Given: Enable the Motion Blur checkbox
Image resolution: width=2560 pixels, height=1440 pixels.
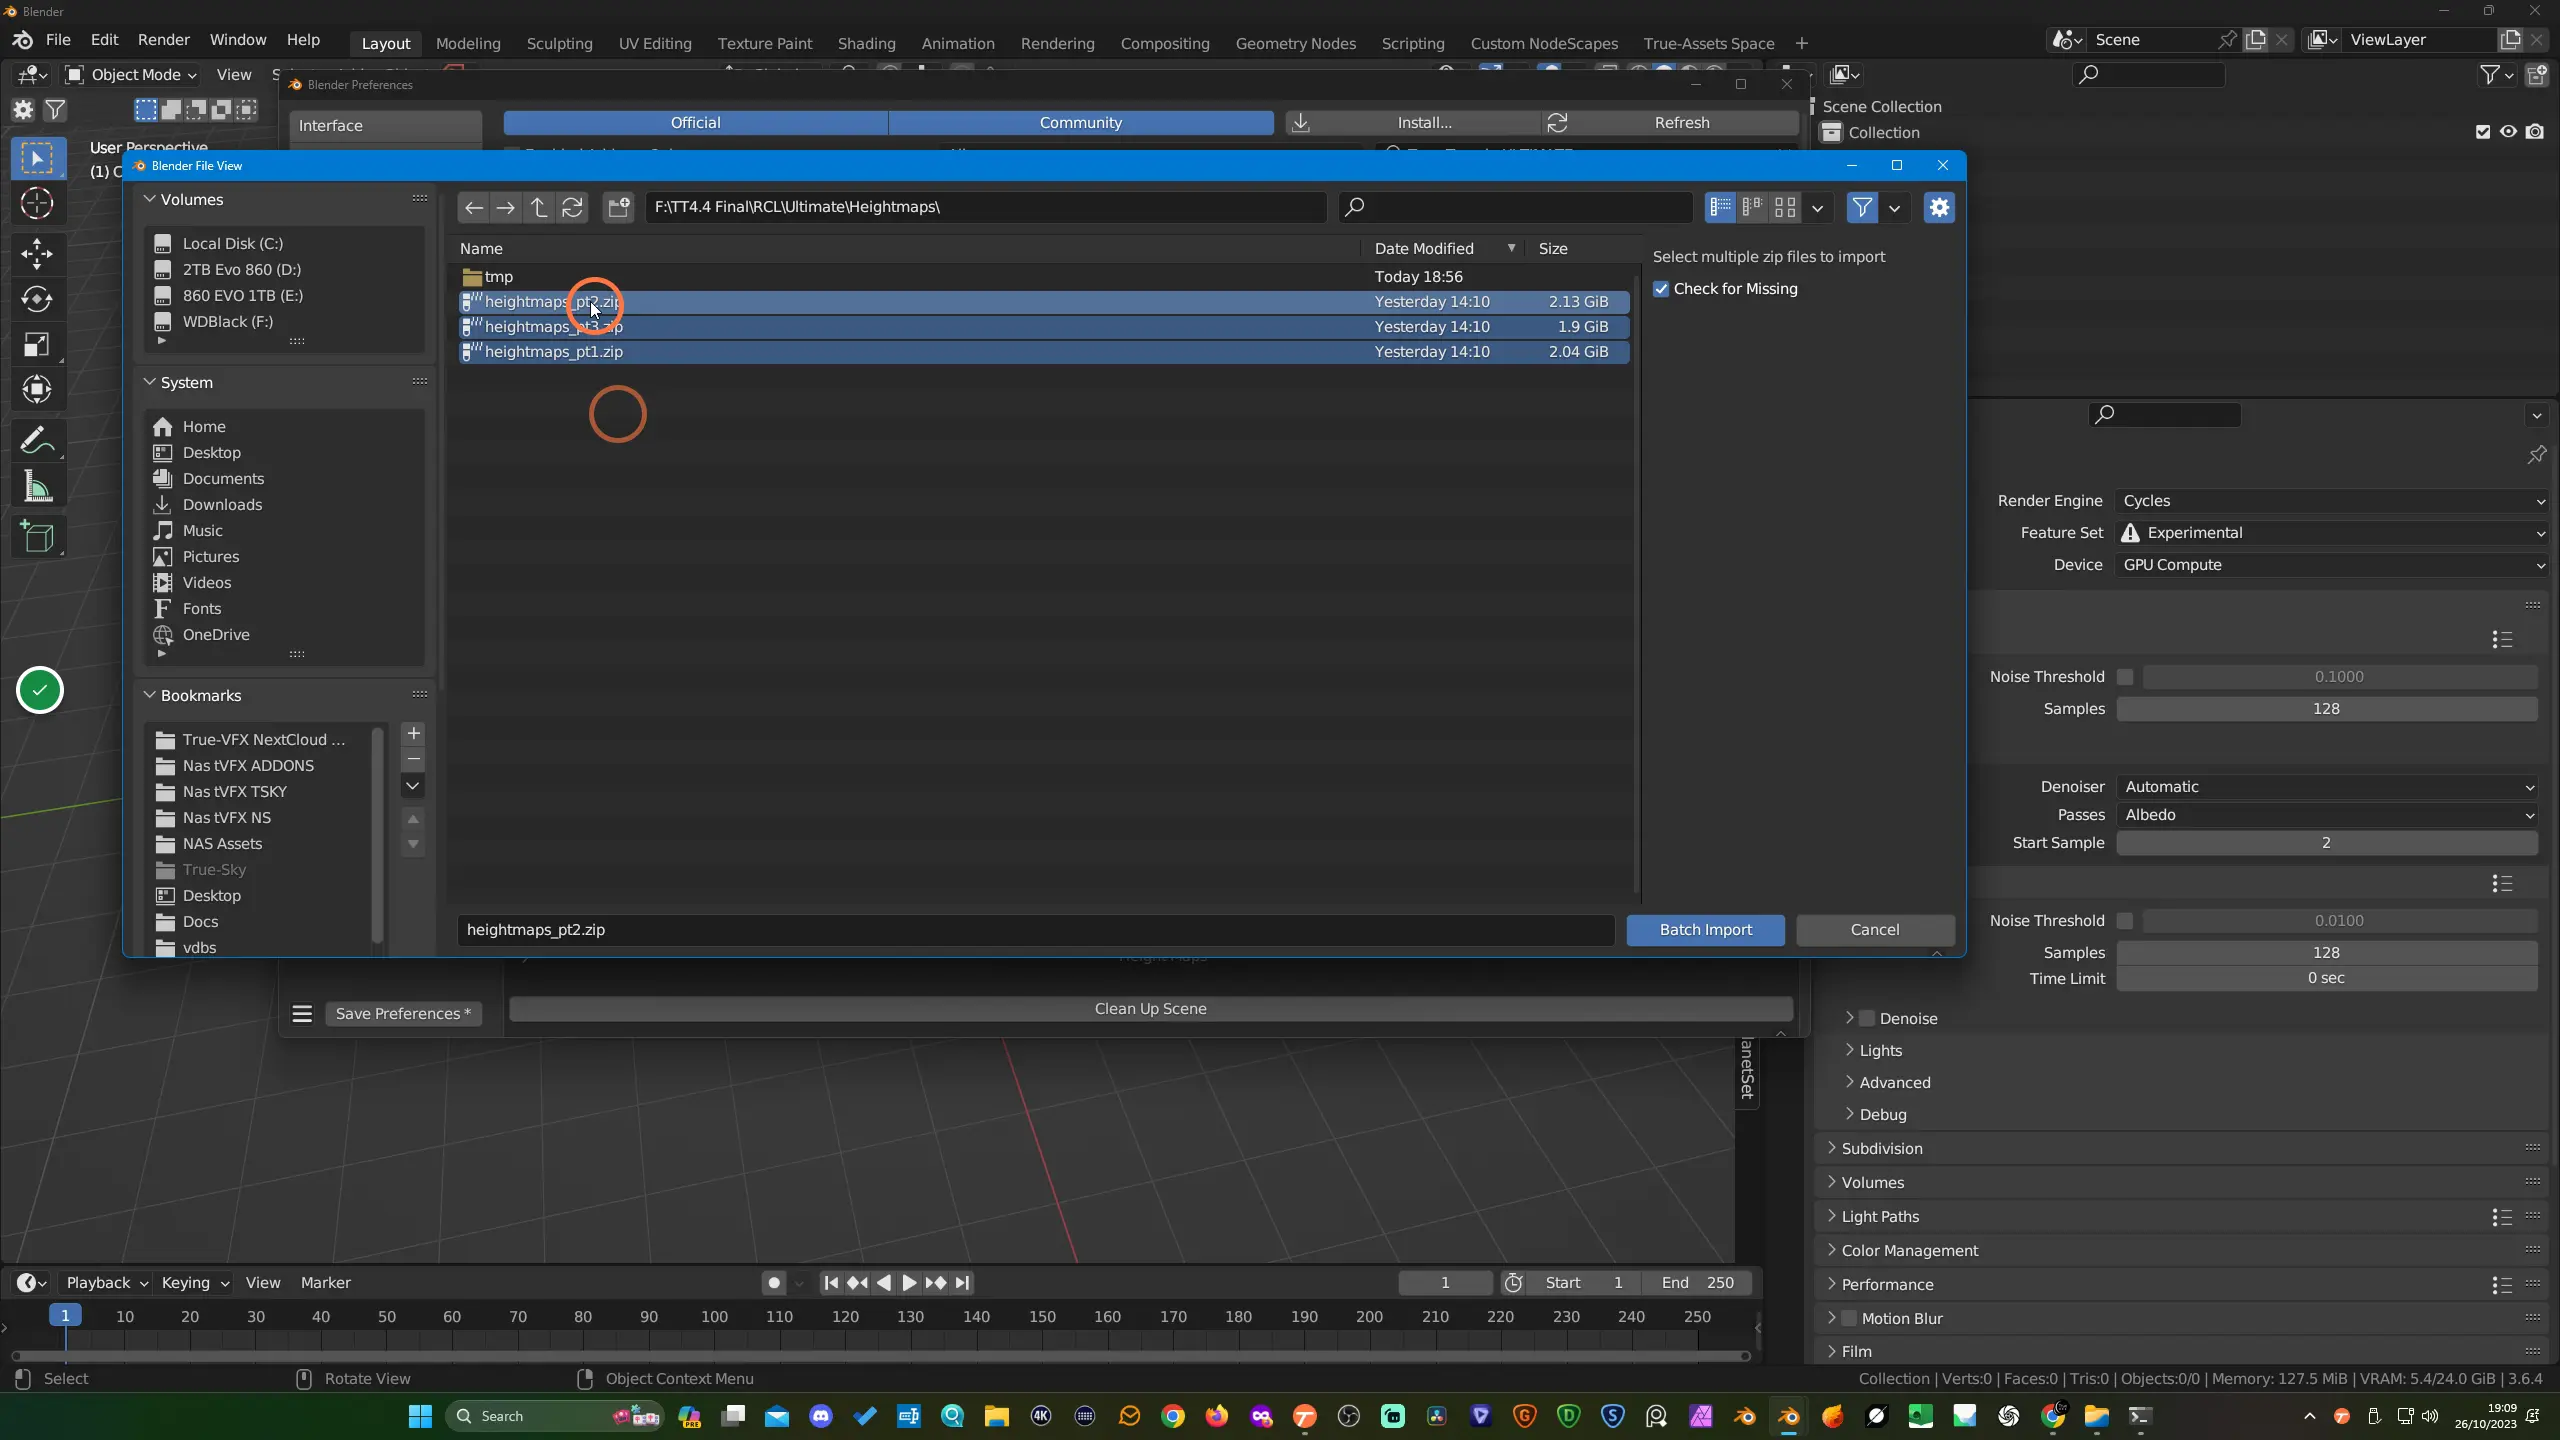Looking at the screenshot, I should point(1849,1318).
